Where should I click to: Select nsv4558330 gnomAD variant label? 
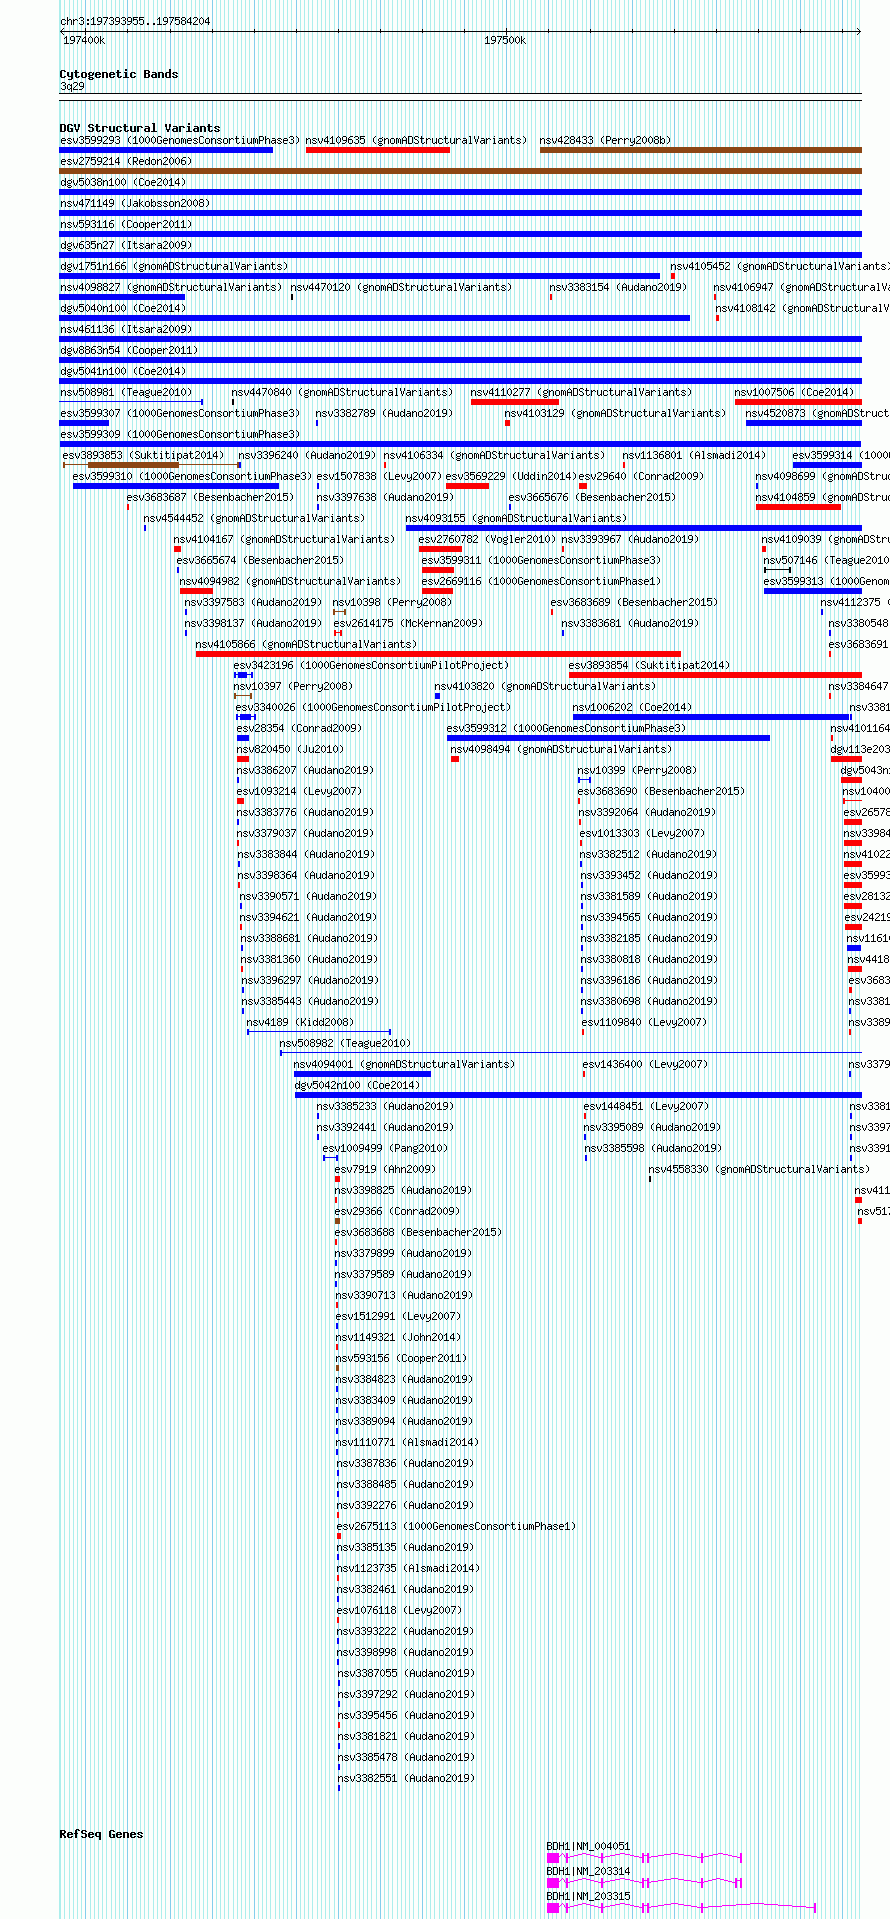pos(759,1169)
